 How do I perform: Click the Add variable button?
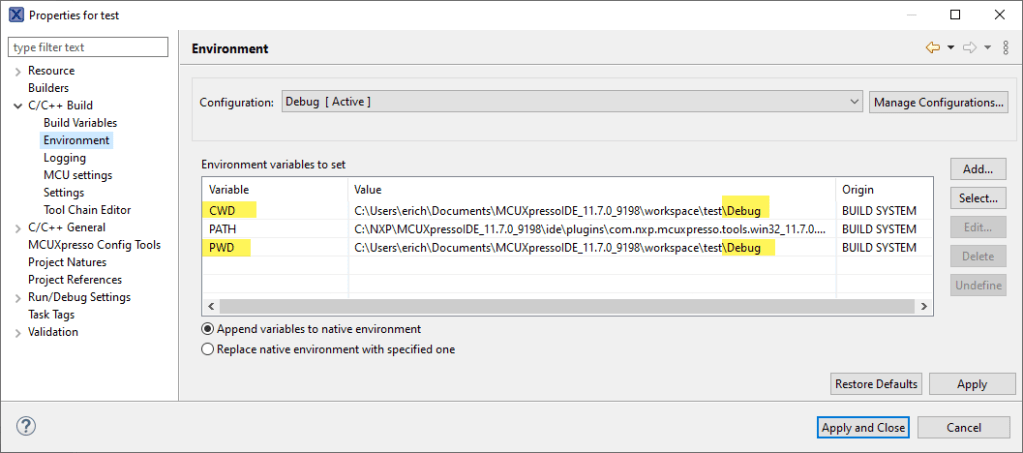977,169
